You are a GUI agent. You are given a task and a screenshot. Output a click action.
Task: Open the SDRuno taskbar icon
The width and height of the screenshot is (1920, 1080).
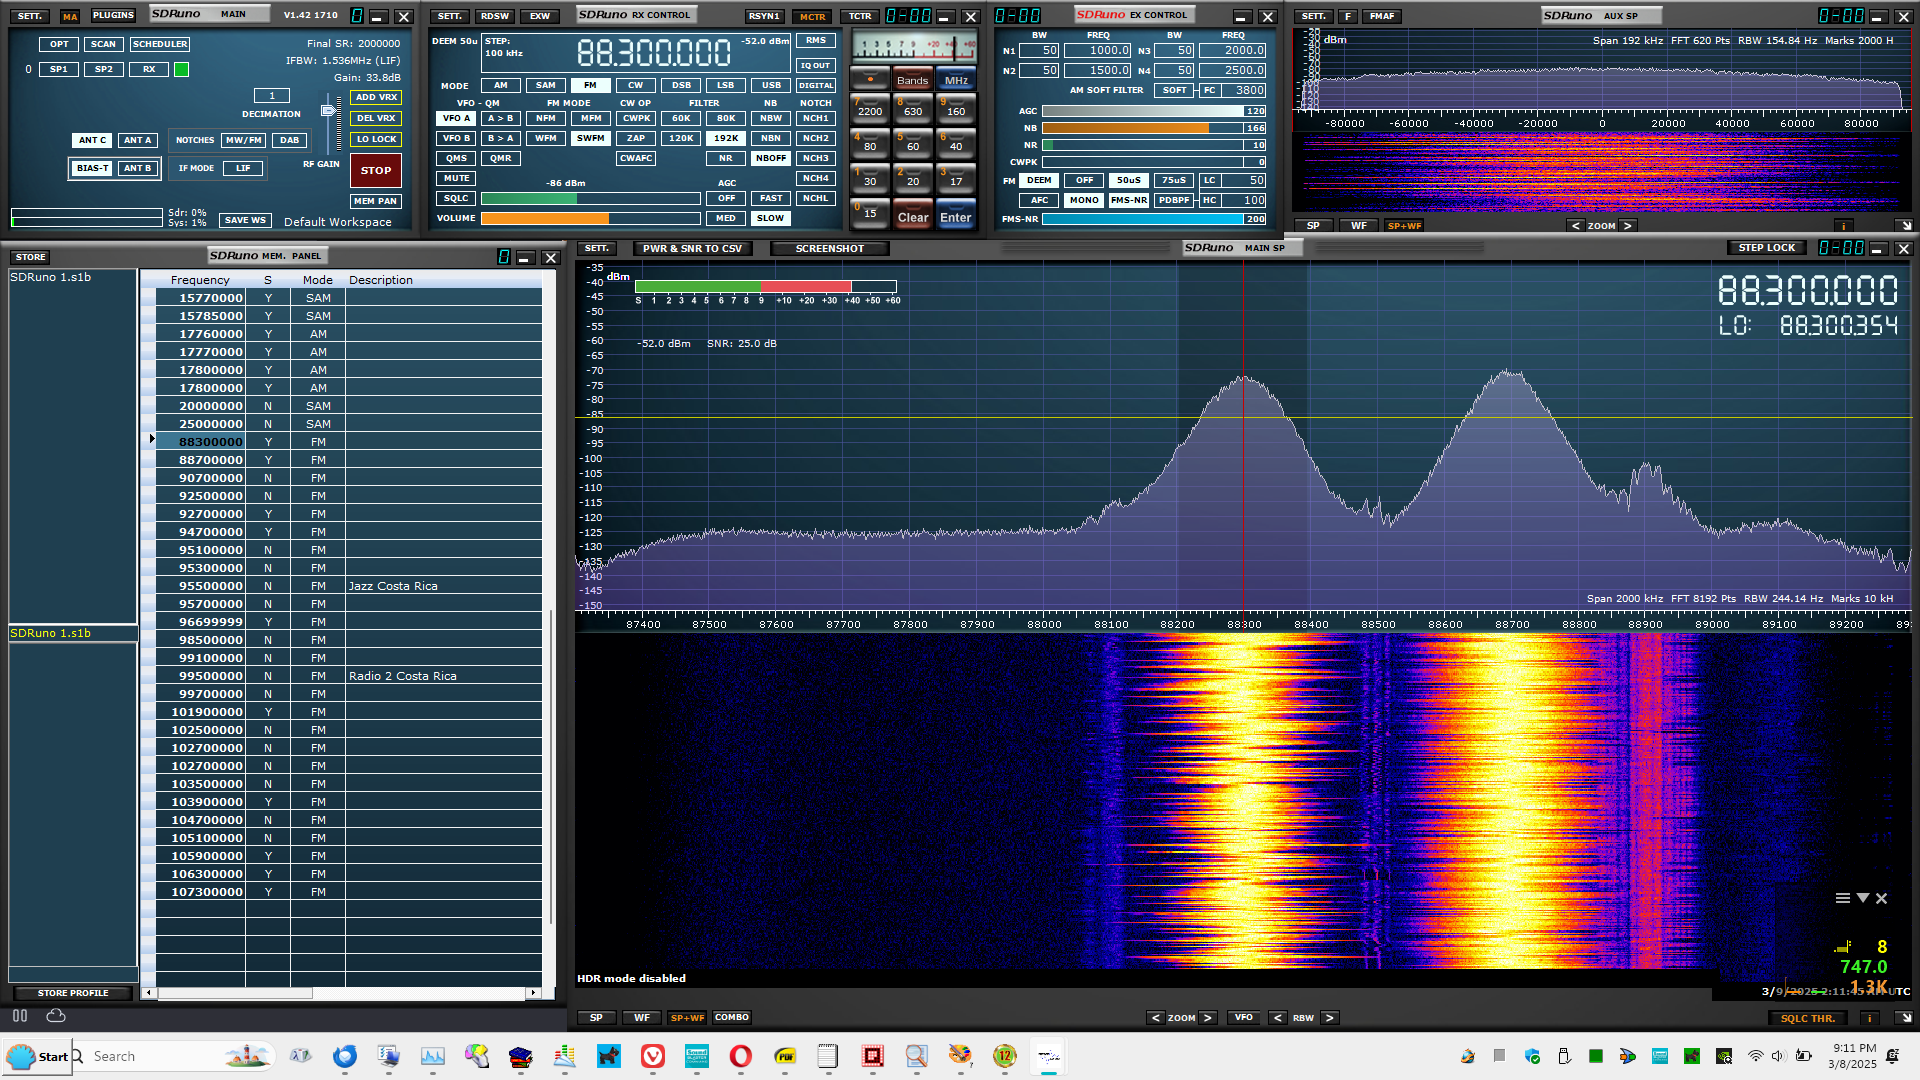(x=1049, y=1056)
